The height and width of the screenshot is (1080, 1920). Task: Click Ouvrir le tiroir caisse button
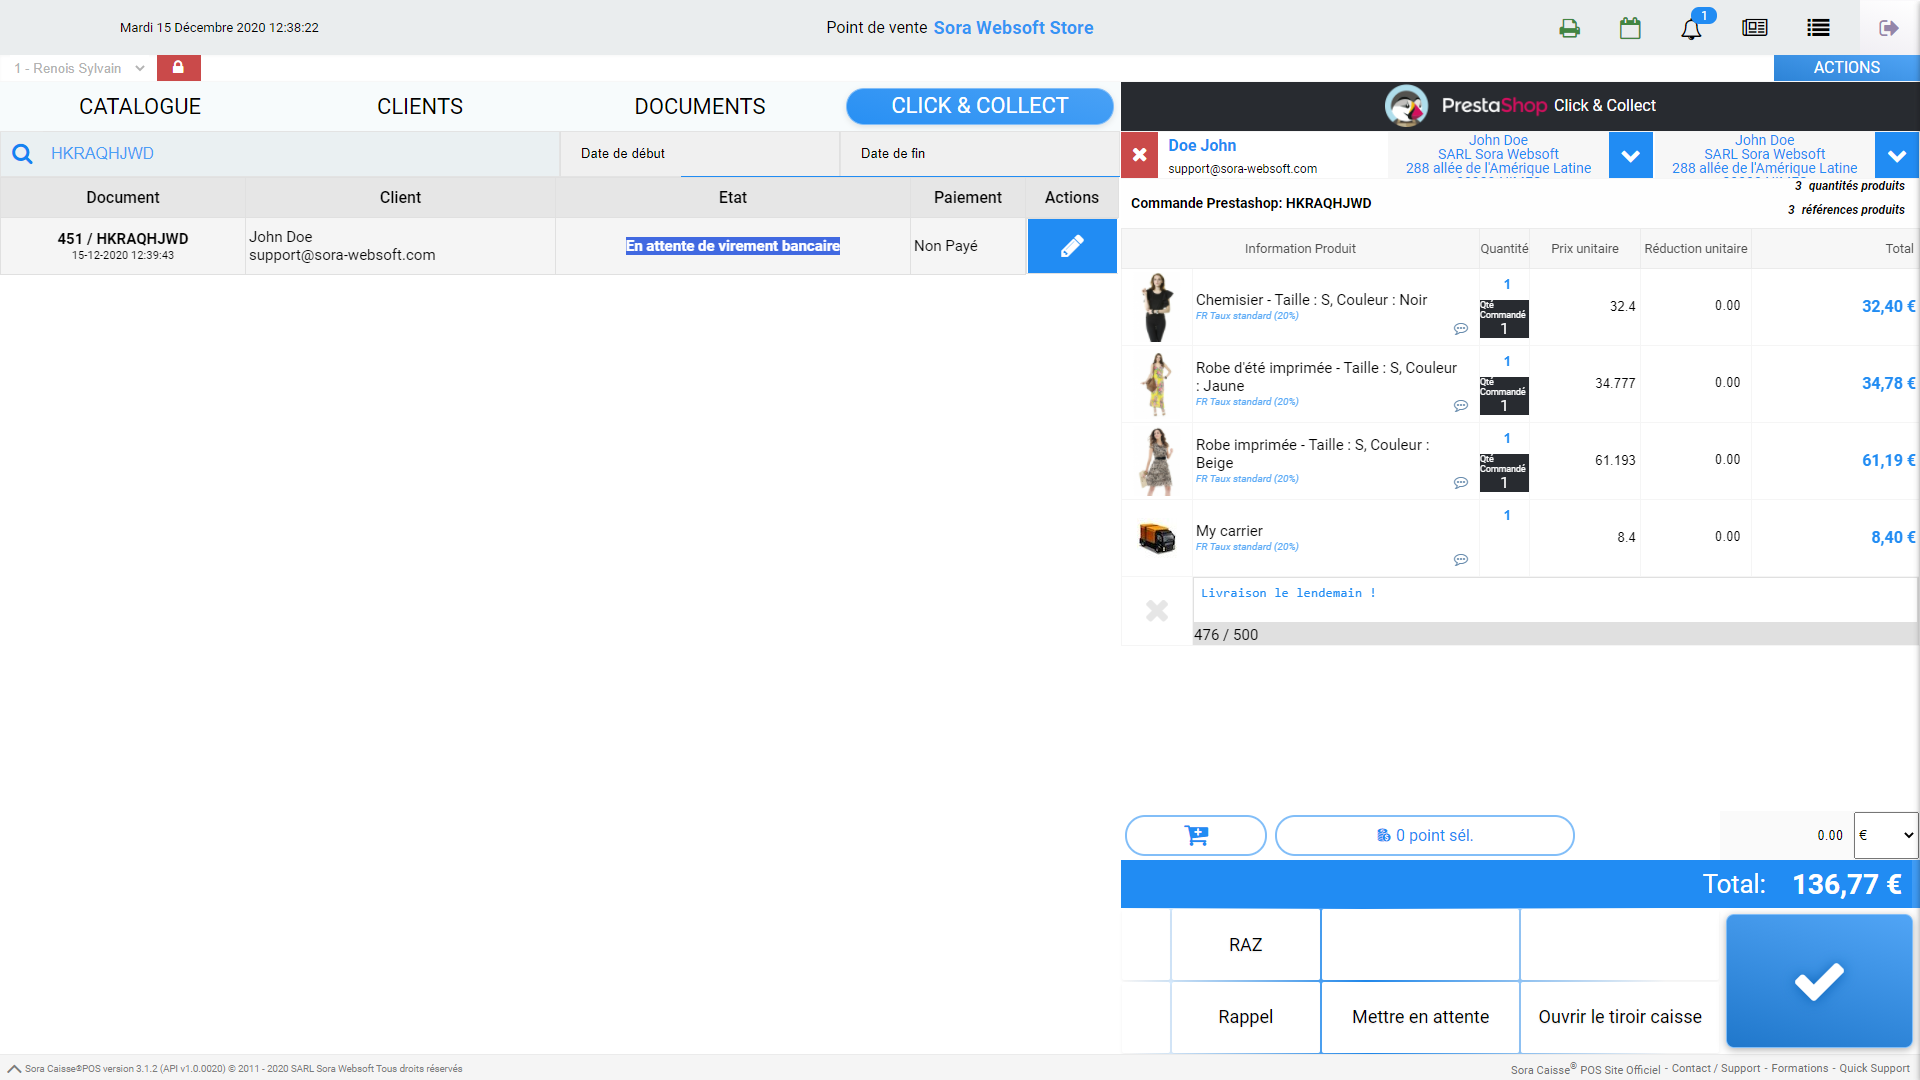1620,1017
